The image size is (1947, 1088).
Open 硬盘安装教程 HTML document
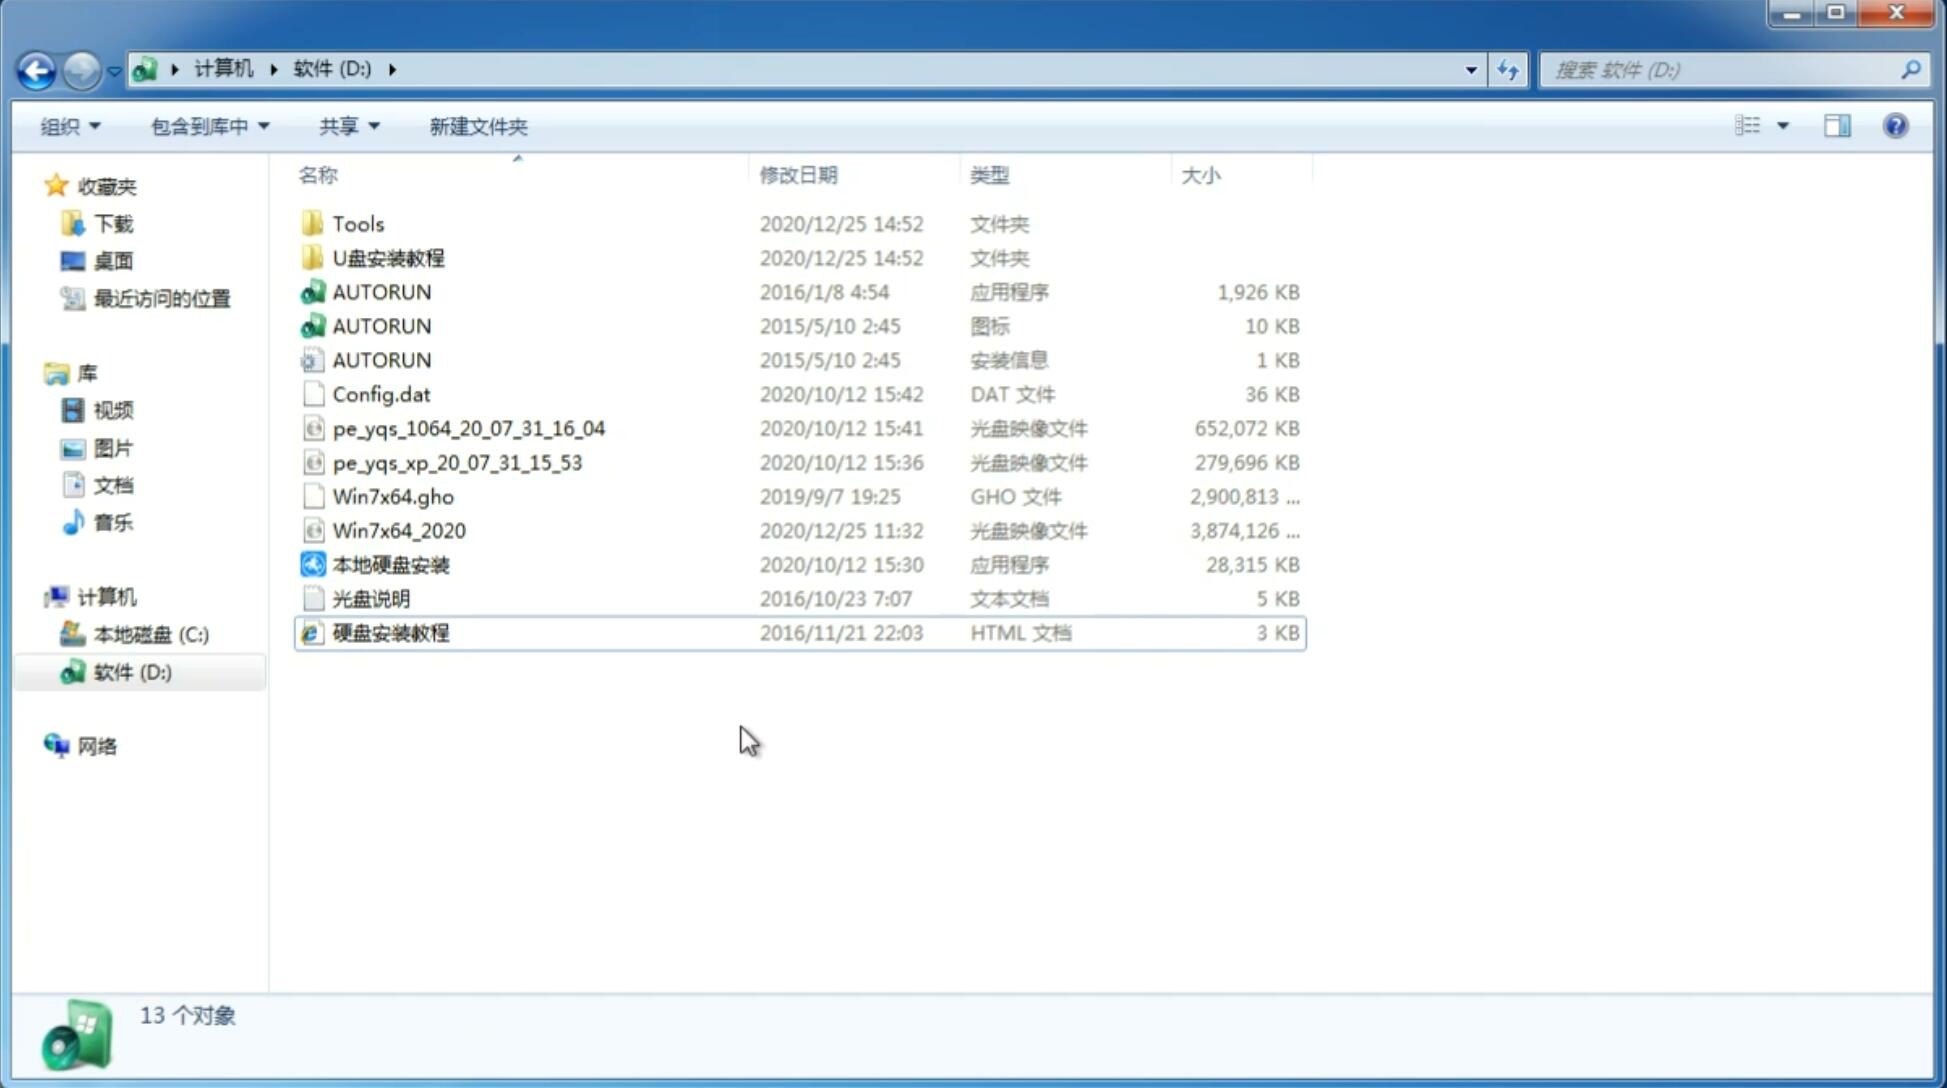coord(389,632)
